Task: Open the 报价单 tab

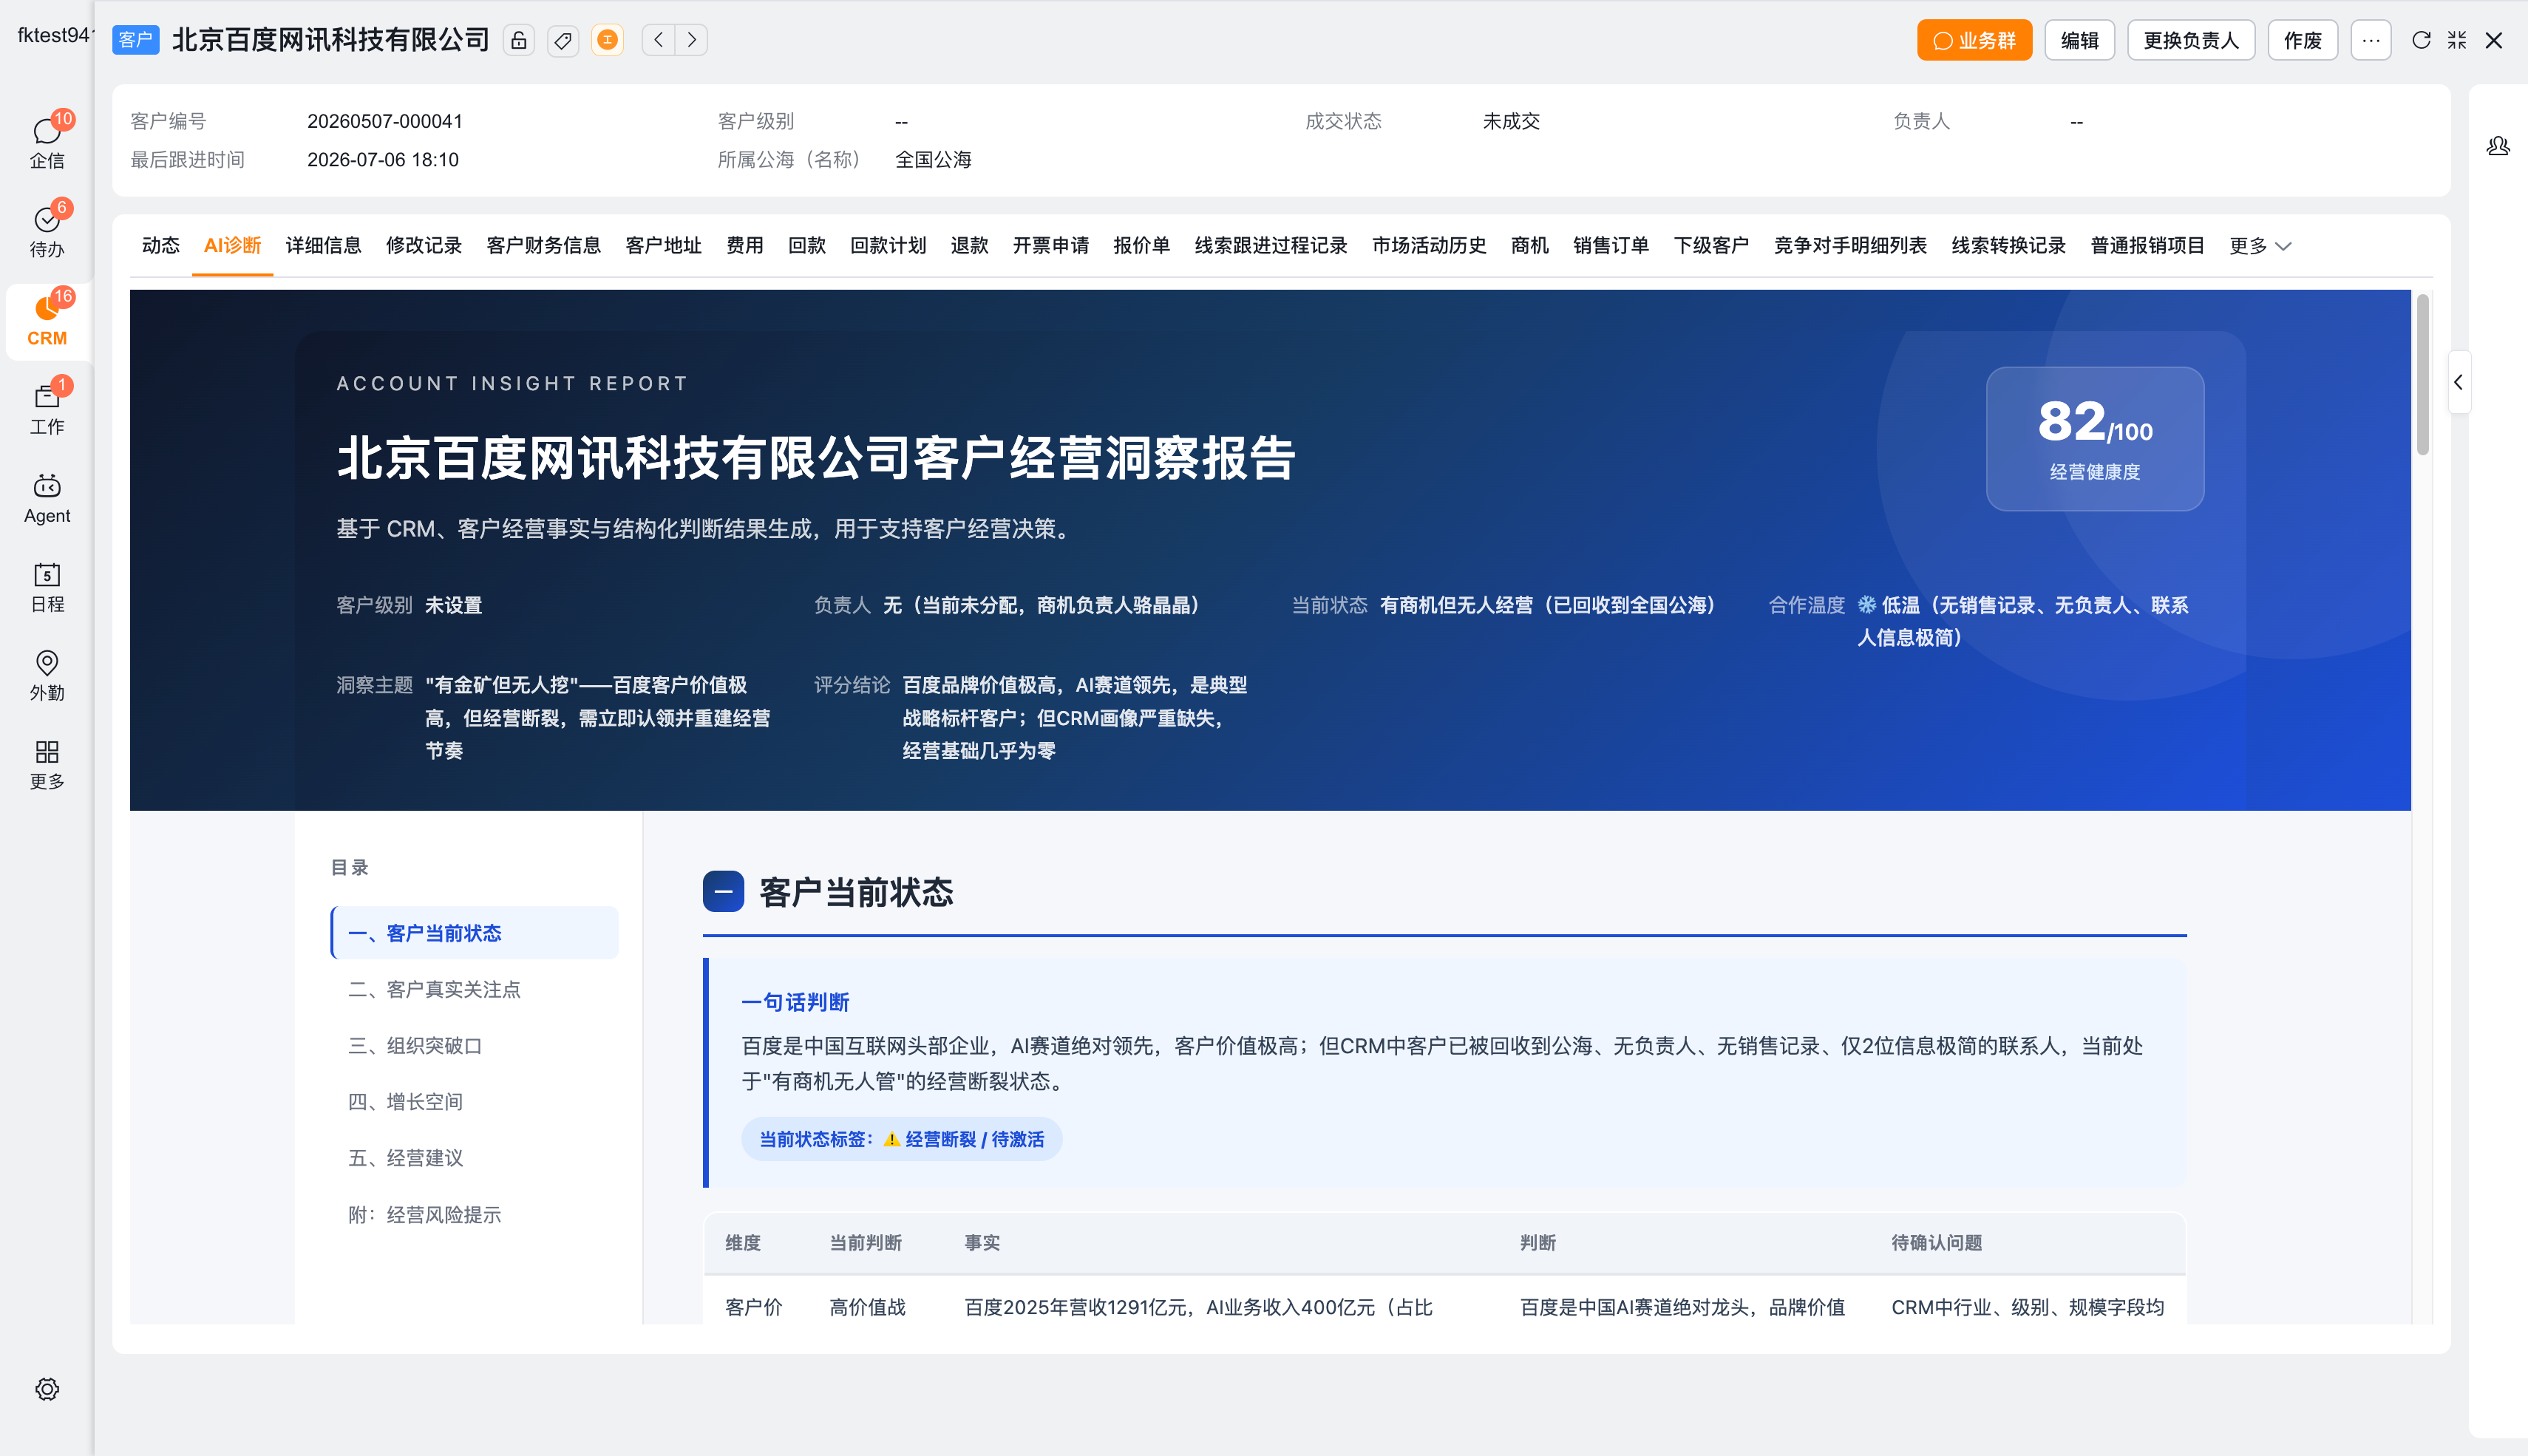Action: click(x=1141, y=246)
